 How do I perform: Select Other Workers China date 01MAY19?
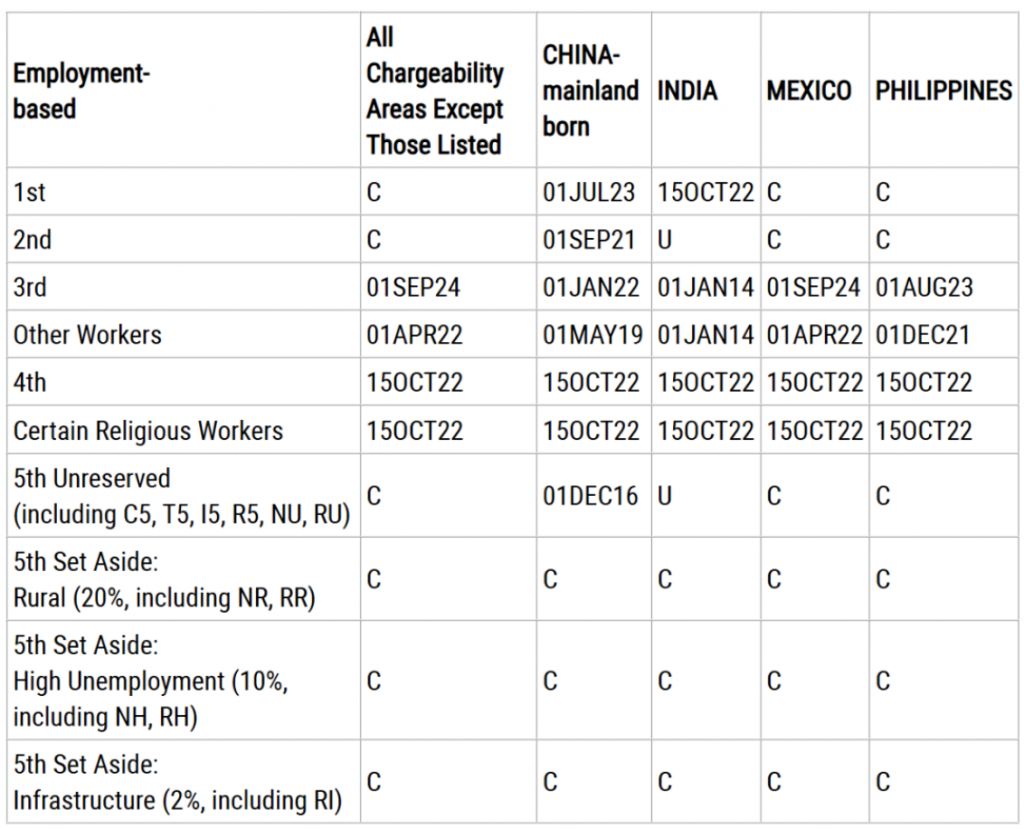coord(592,335)
